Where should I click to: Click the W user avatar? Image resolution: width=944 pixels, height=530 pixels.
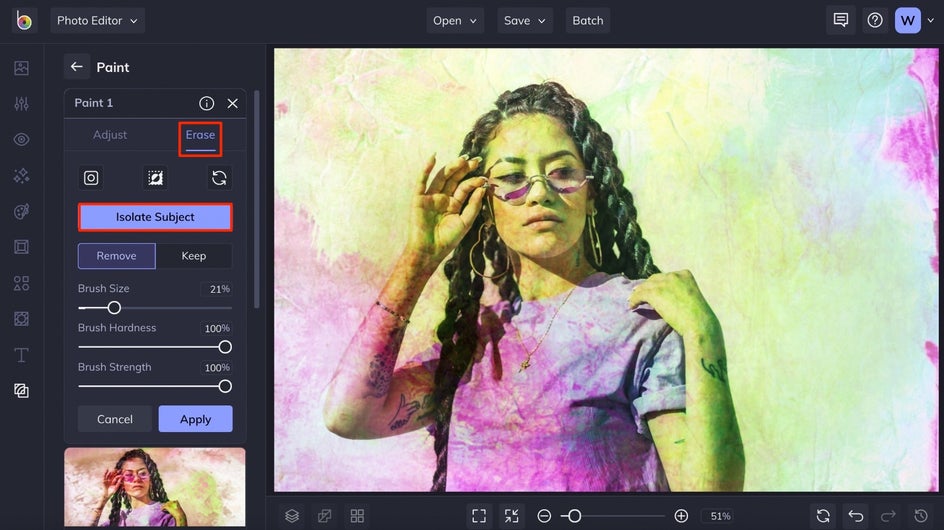pyautogui.click(x=907, y=20)
